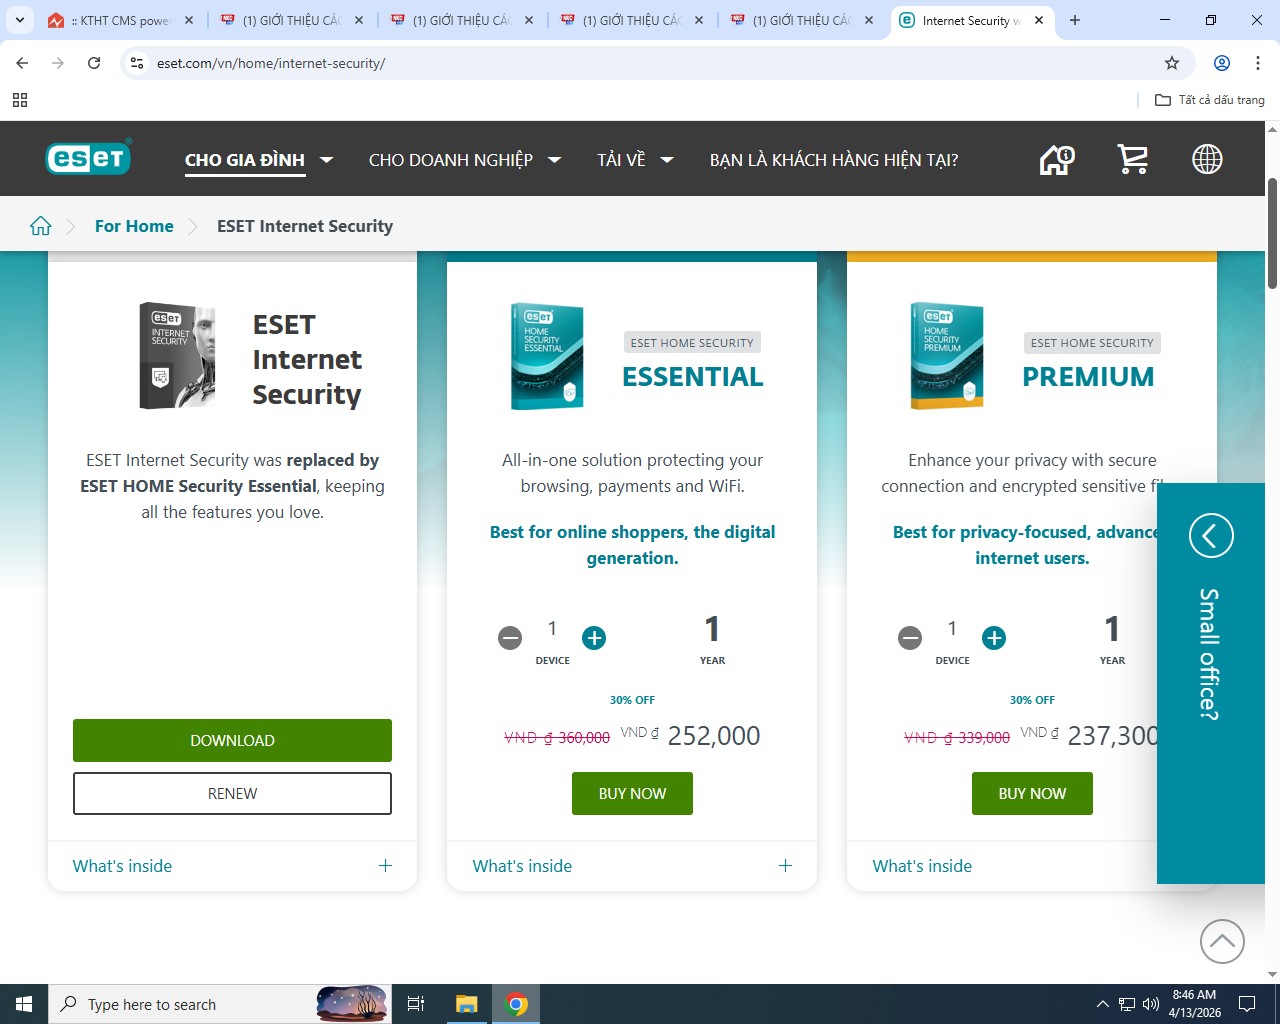Image resolution: width=1280 pixels, height=1024 pixels.
Task: Click the browser back arrow
Action: pos(22,63)
